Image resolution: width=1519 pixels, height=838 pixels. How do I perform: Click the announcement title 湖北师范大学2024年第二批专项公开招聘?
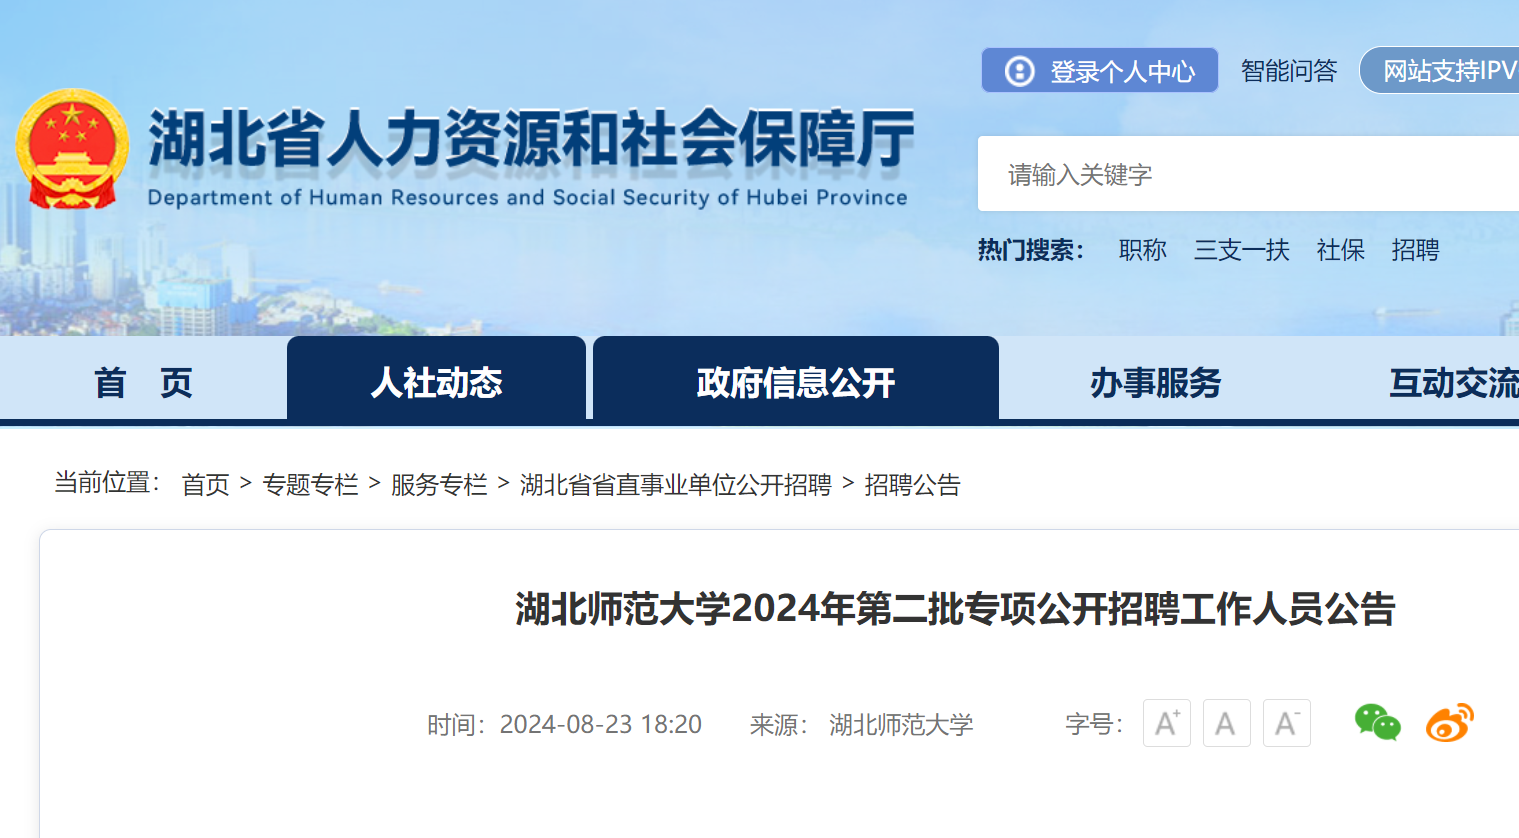(955, 608)
